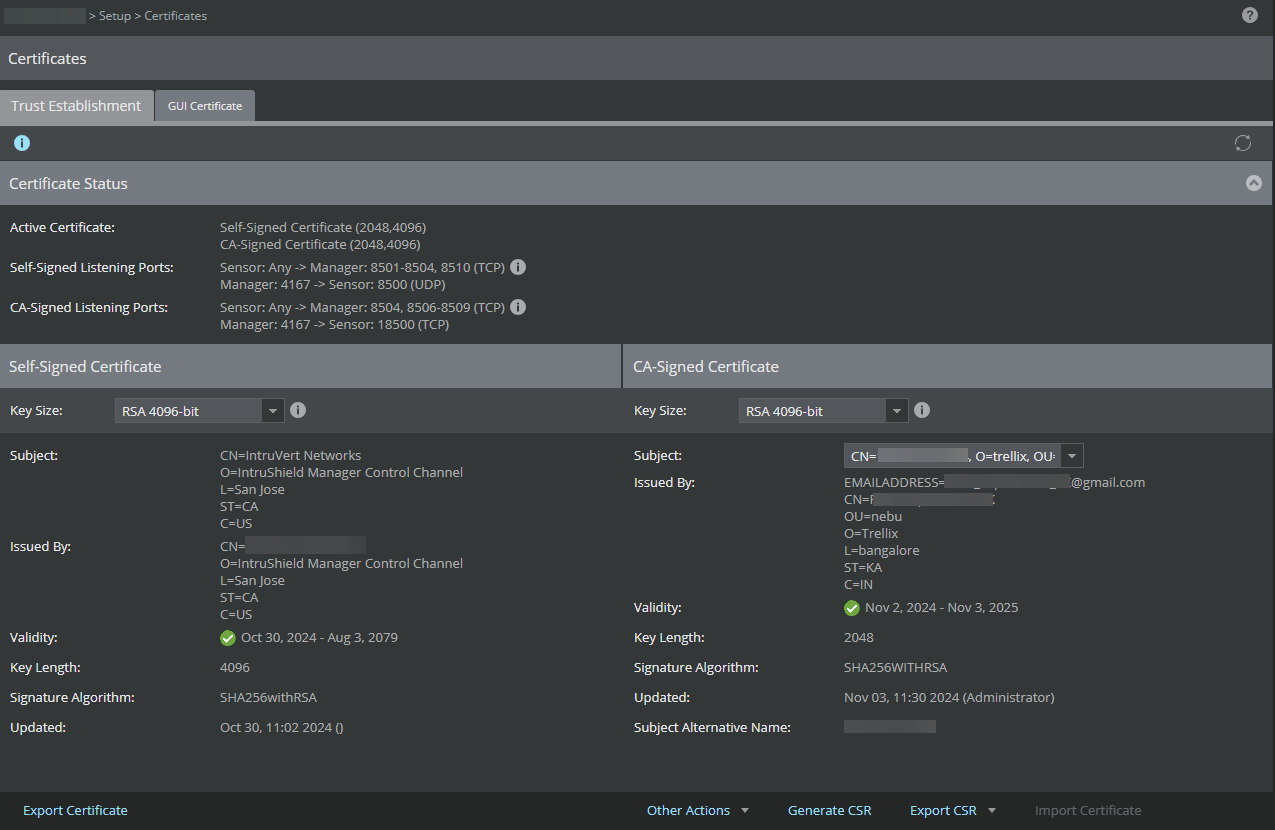1275x830 pixels.
Task: Go to Setup in breadcrumb
Action: 115,16
